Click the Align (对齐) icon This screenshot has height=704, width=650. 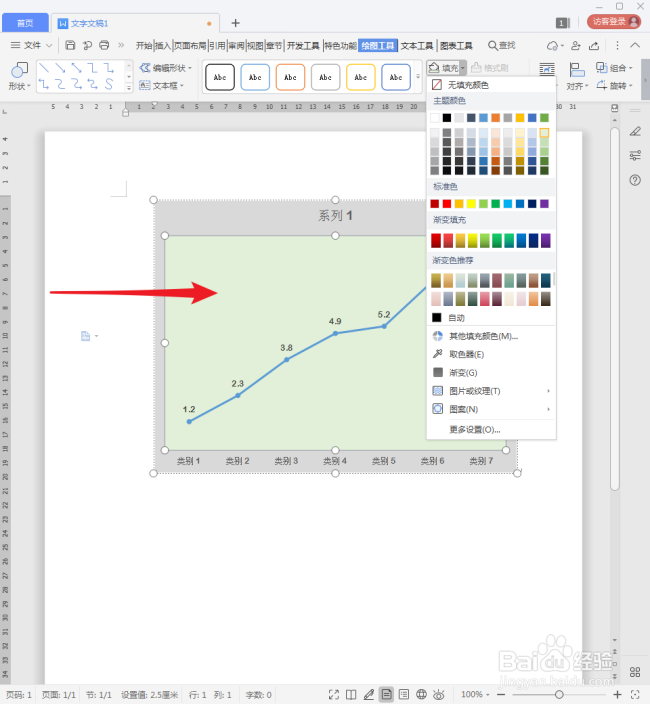(x=577, y=70)
